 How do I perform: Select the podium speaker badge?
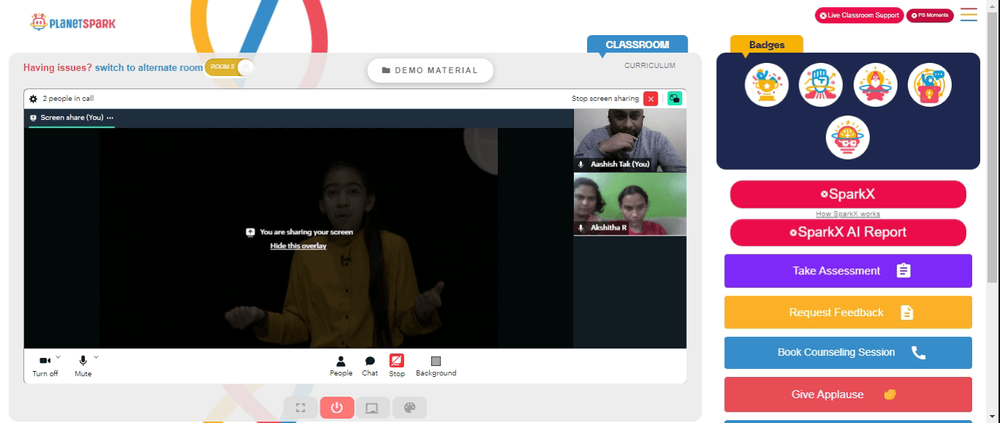[930, 85]
